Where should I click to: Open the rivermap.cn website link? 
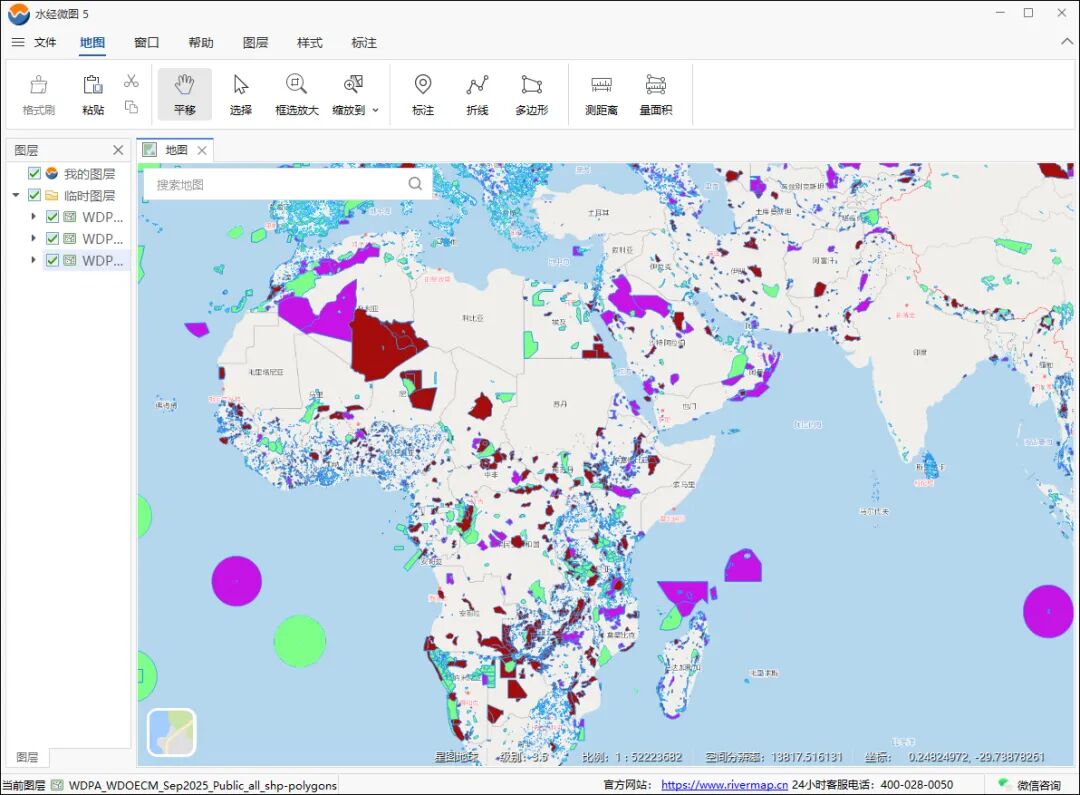pyautogui.click(x=724, y=786)
